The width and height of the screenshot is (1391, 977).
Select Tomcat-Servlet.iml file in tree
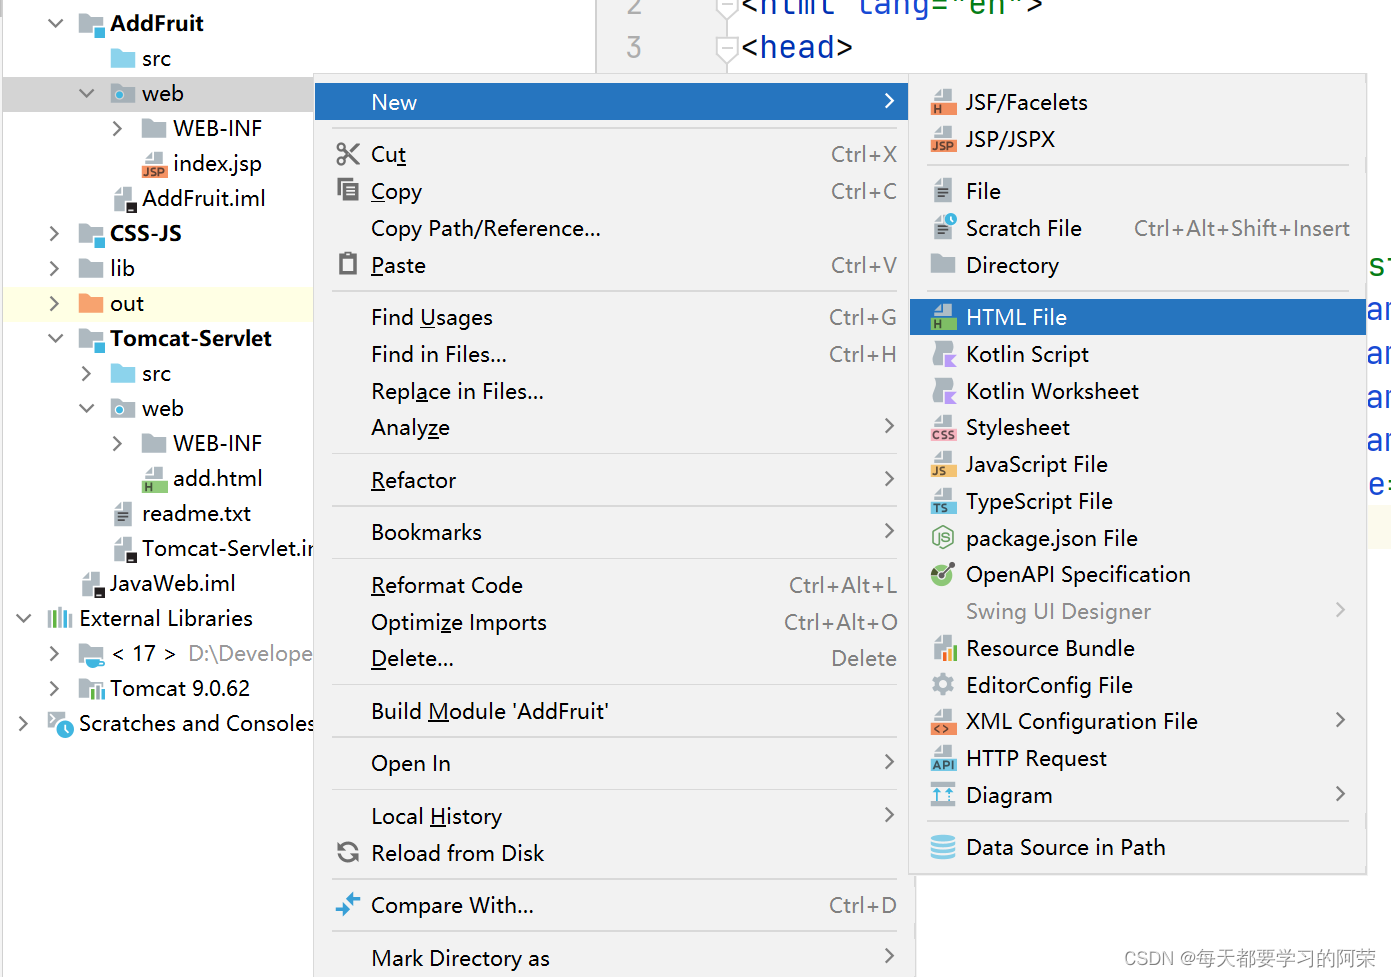point(227,548)
